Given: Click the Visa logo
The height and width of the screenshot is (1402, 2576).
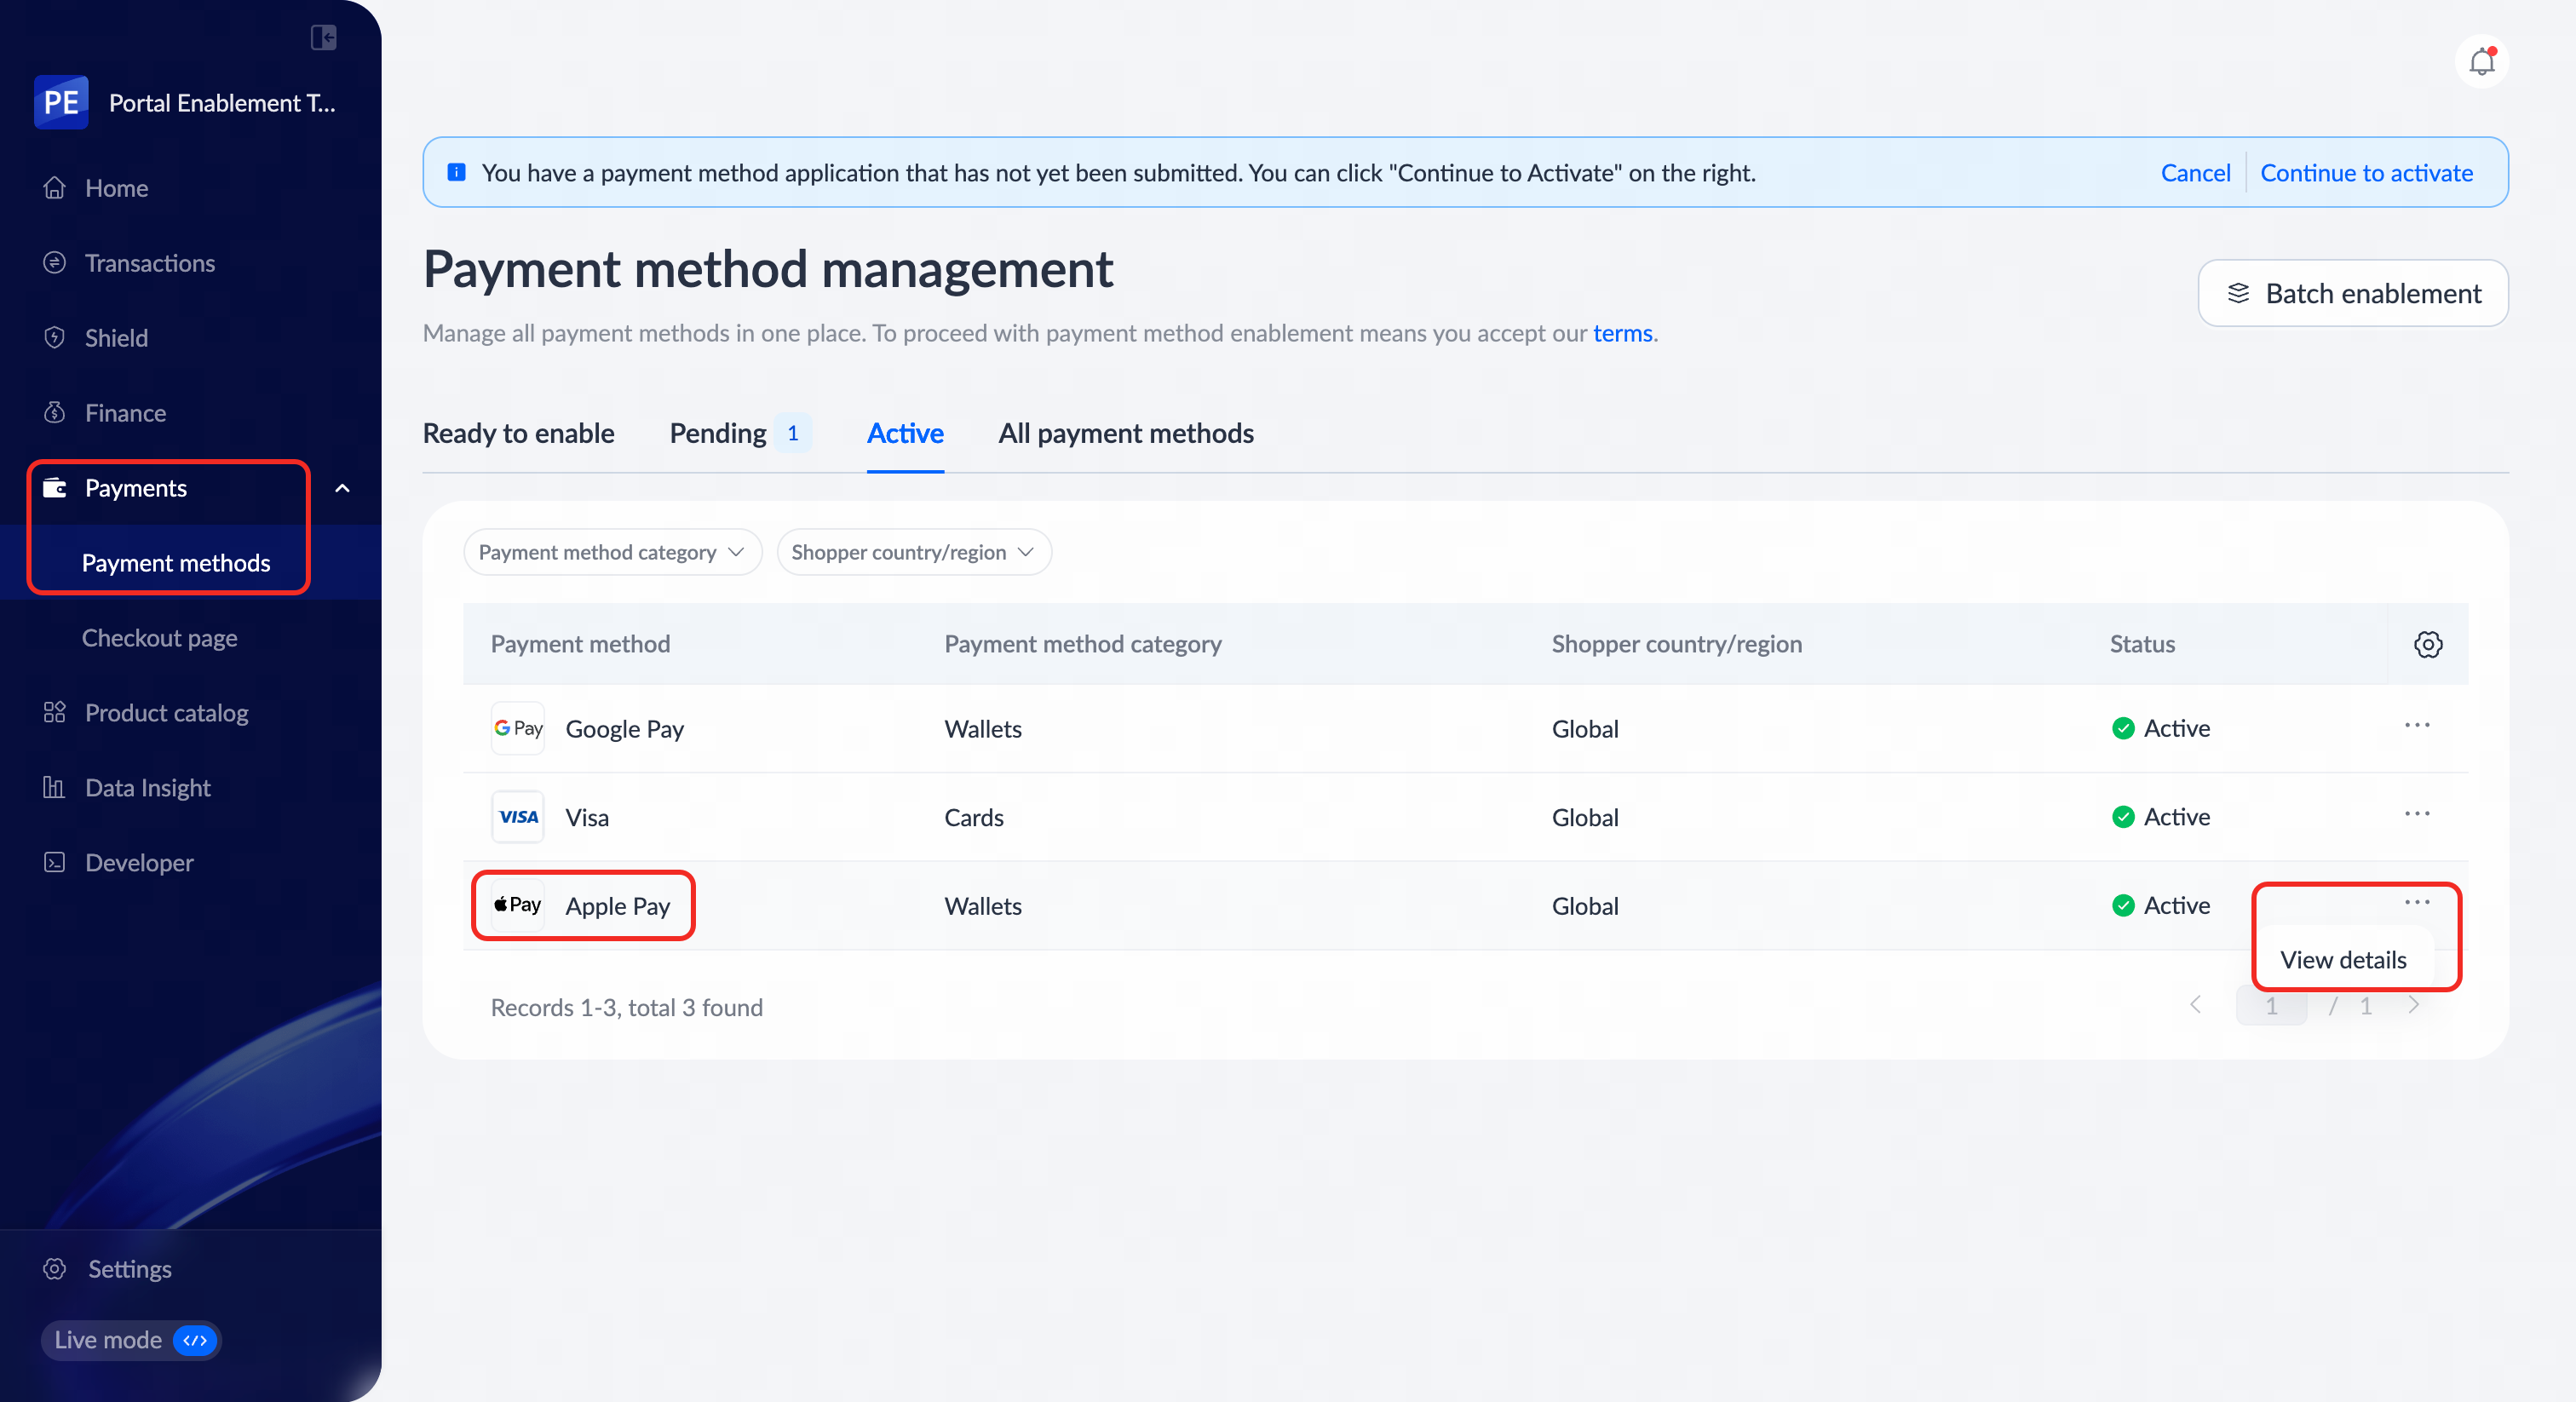Looking at the screenshot, I should point(518,817).
